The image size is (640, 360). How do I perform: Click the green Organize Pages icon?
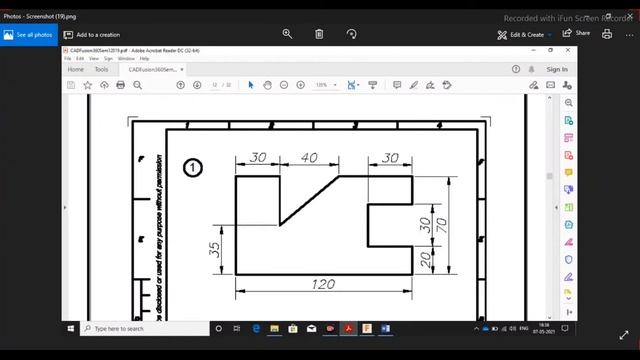569,207
